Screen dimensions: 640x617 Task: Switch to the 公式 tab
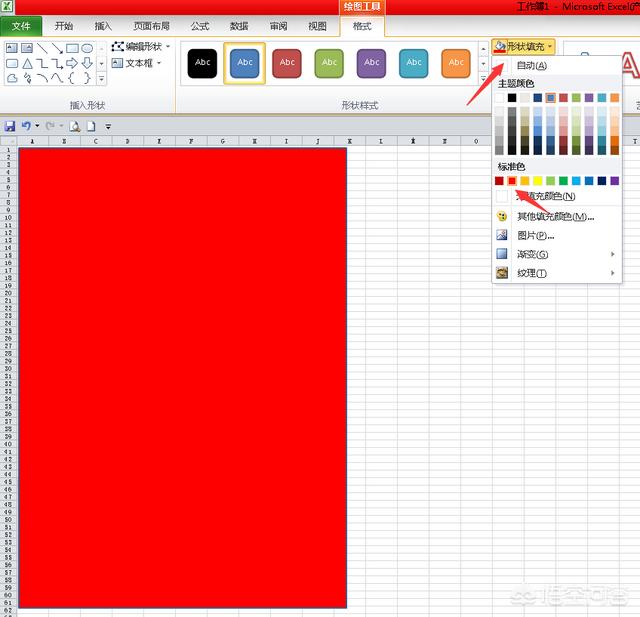[200, 26]
